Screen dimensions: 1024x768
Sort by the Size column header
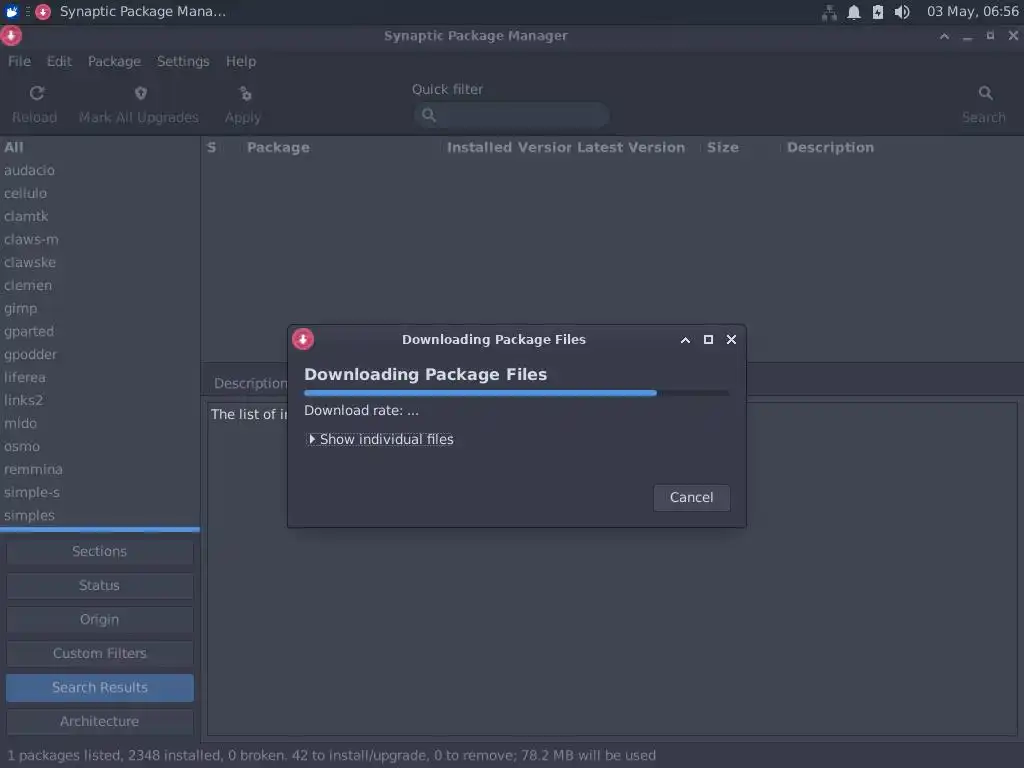click(x=723, y=148)
